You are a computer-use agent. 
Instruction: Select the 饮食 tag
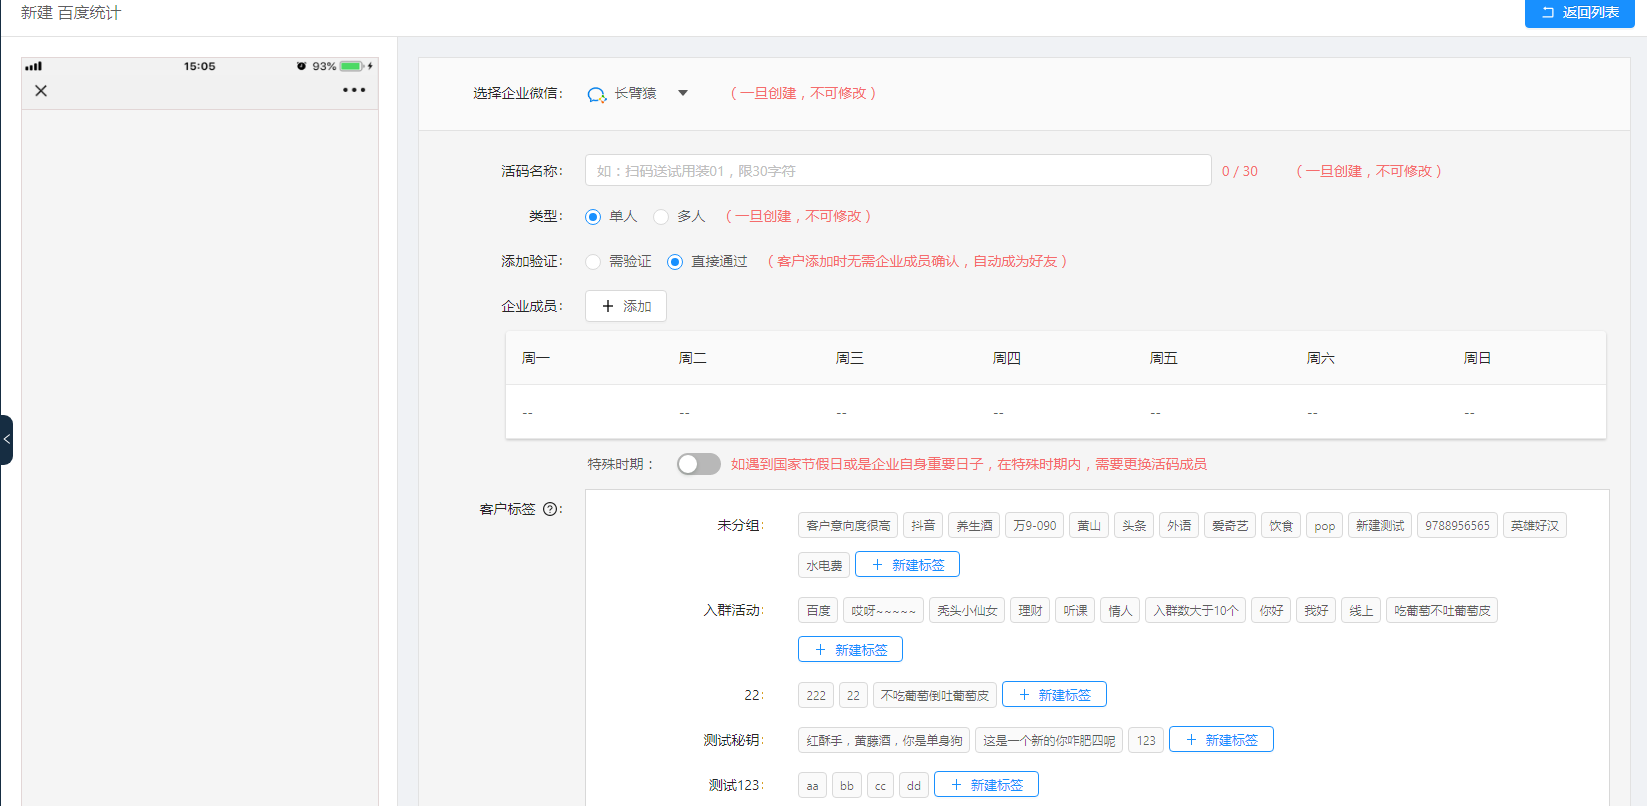[1281, 526]
